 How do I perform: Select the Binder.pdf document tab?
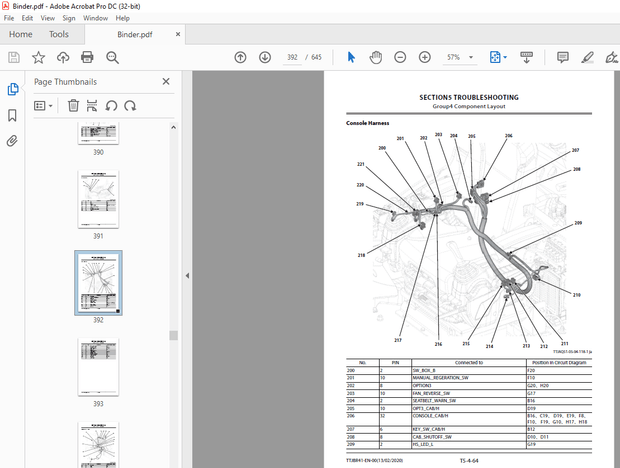[x=134, y=34]
